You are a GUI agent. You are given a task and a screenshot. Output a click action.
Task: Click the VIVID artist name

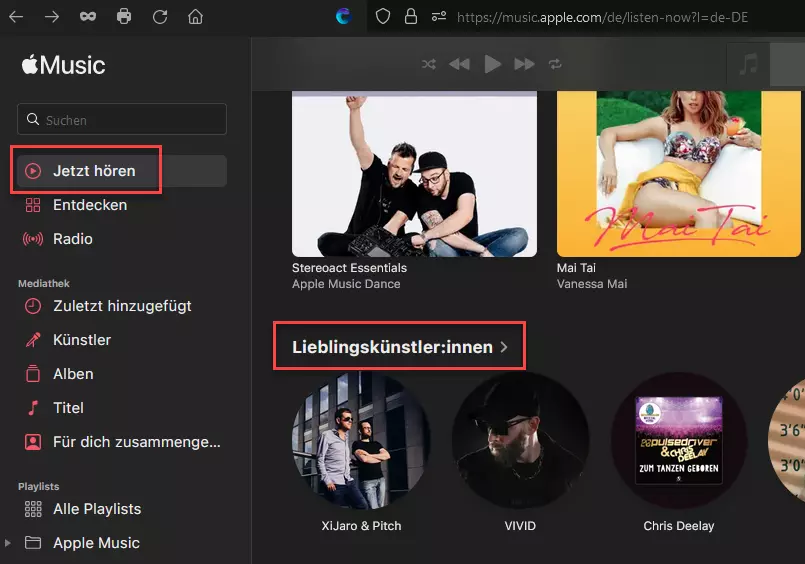coord(520,526)
